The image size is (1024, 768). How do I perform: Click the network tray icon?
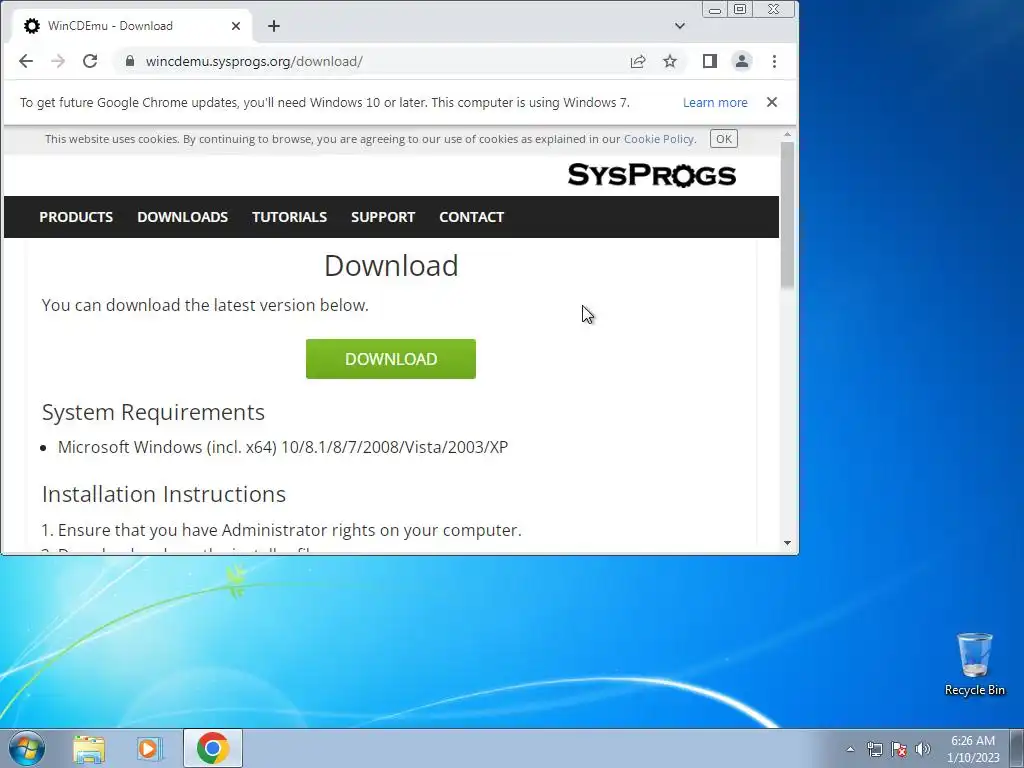click(x=874, y=749)
